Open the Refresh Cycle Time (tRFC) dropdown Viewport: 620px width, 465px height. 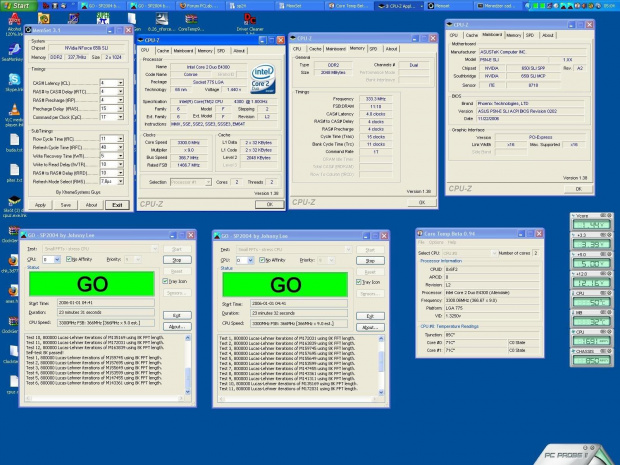120,147
